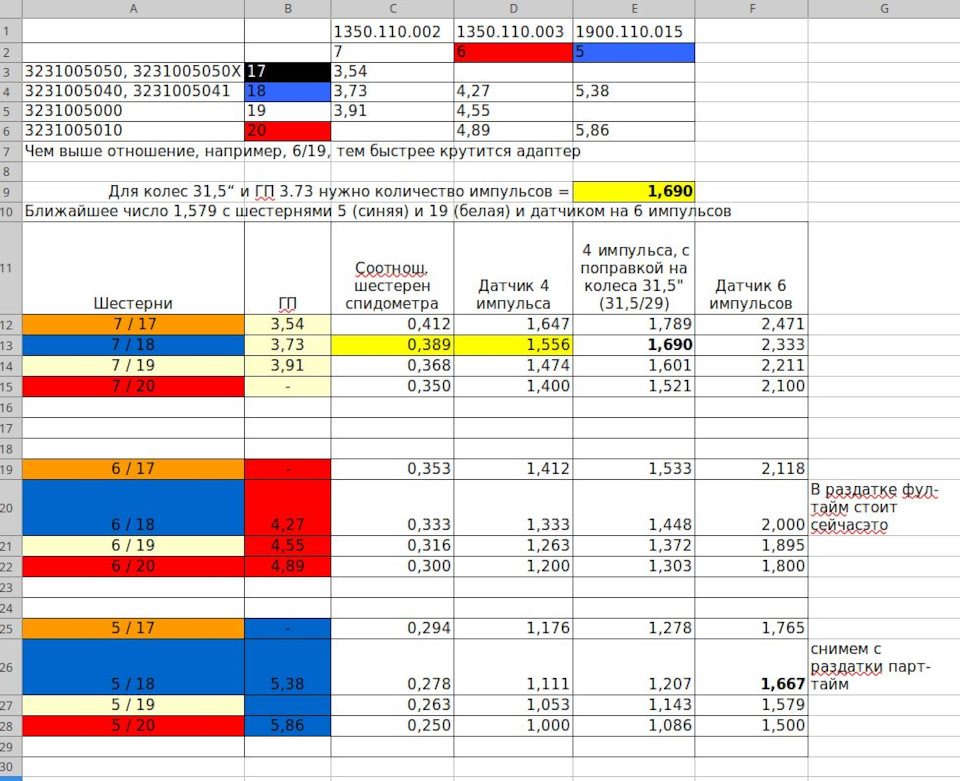This screenshot has height=781, width=960.
Task: Click the value 2,471 in column F
Action: point(751,324)
